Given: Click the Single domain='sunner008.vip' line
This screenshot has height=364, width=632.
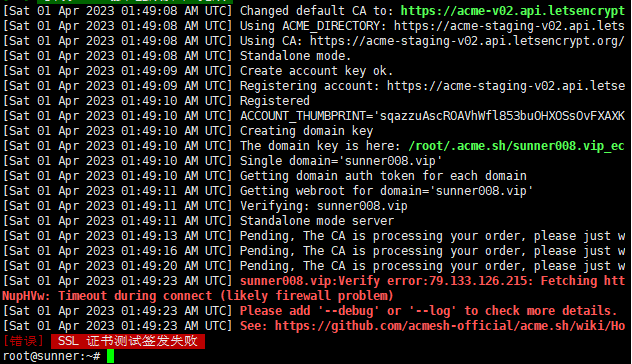Looking at the screenshot, I should pyautogui.click(x=341, y=161).
